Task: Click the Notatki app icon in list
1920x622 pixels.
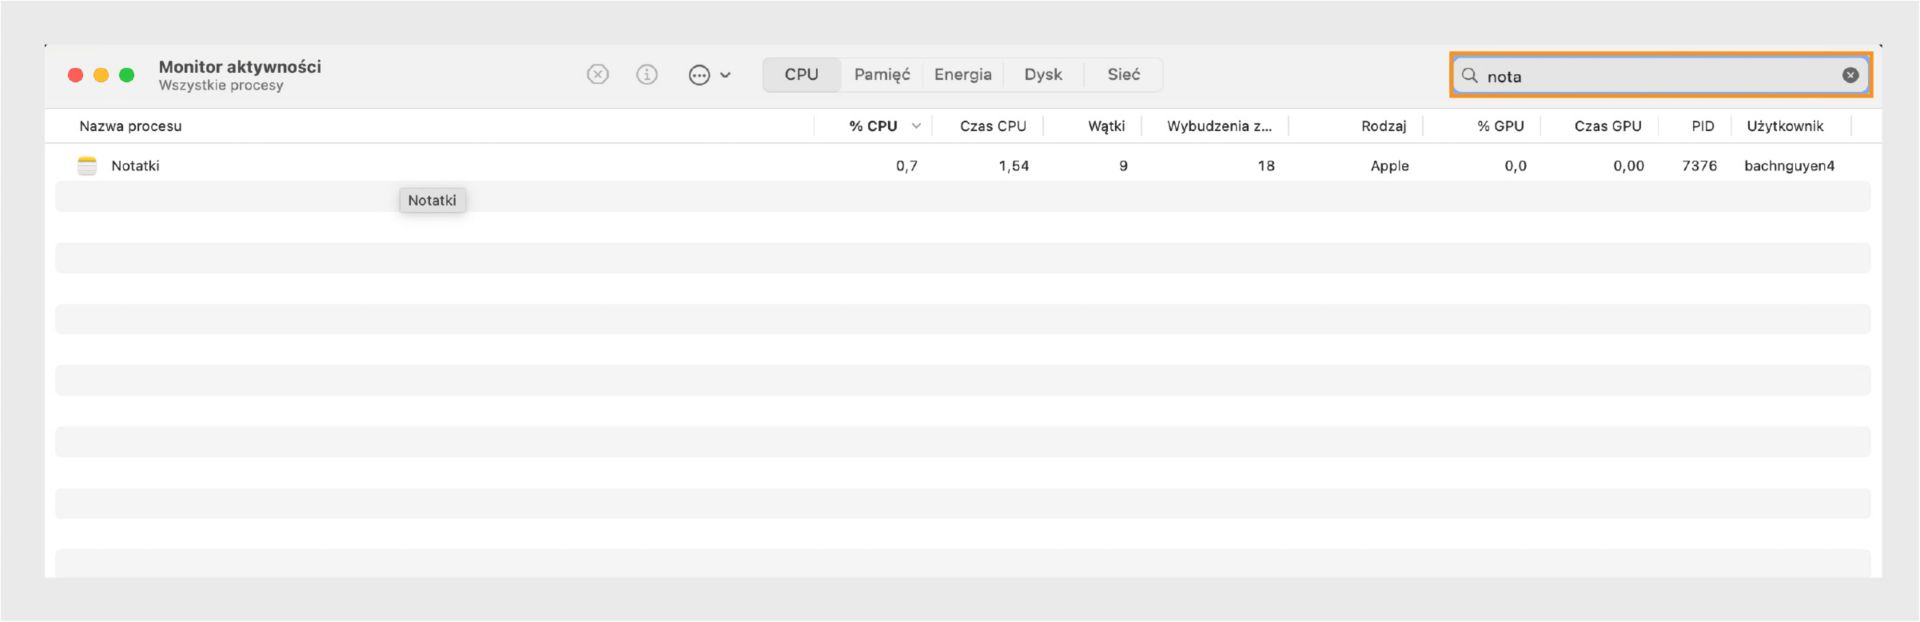Action: pyautogui.click(x=87, y=166)
